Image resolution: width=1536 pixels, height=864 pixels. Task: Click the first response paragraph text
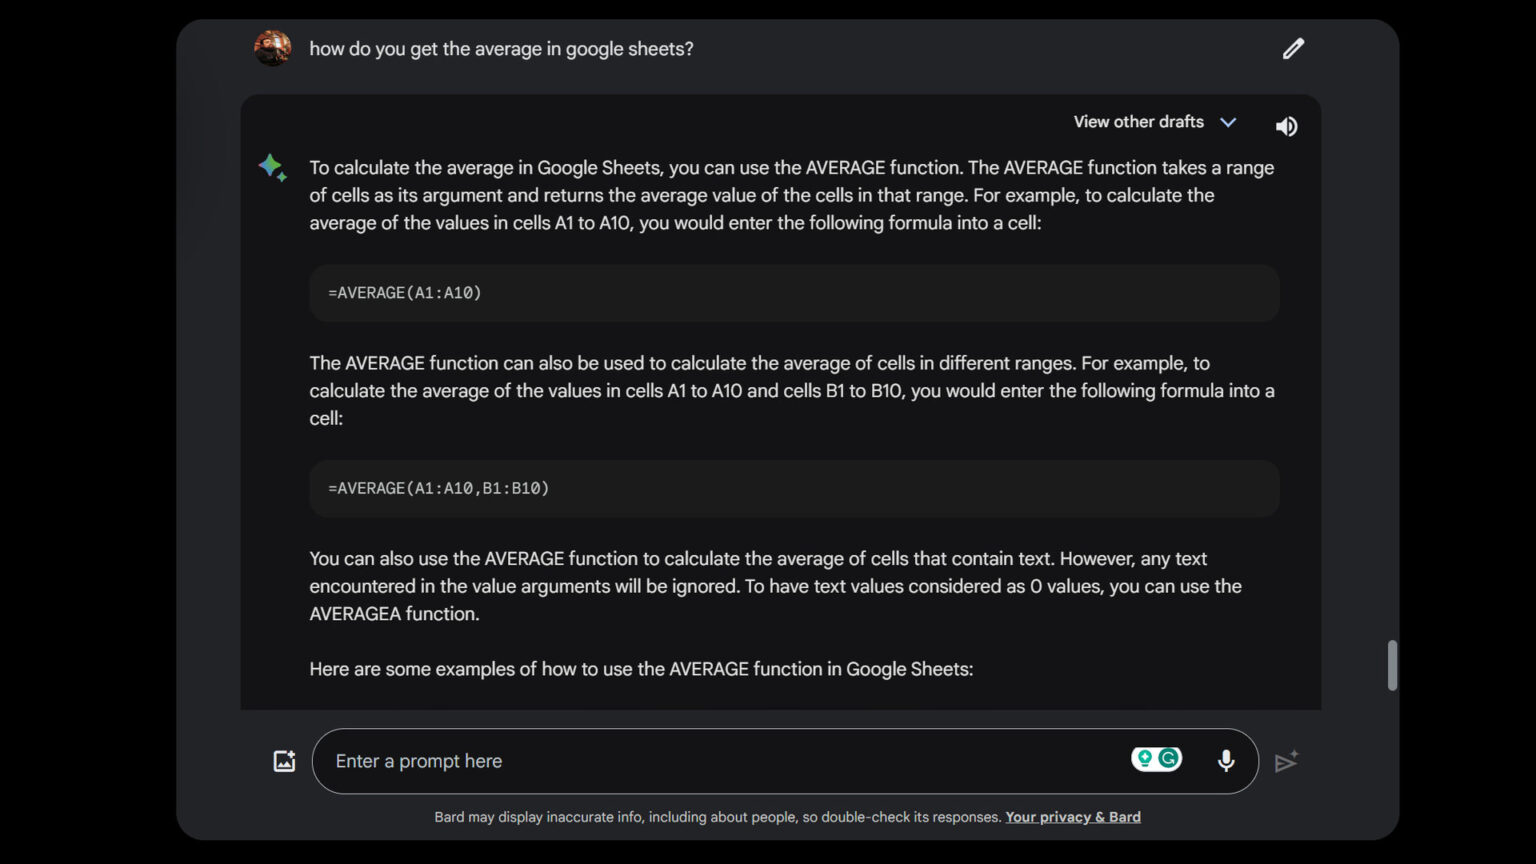790,195
